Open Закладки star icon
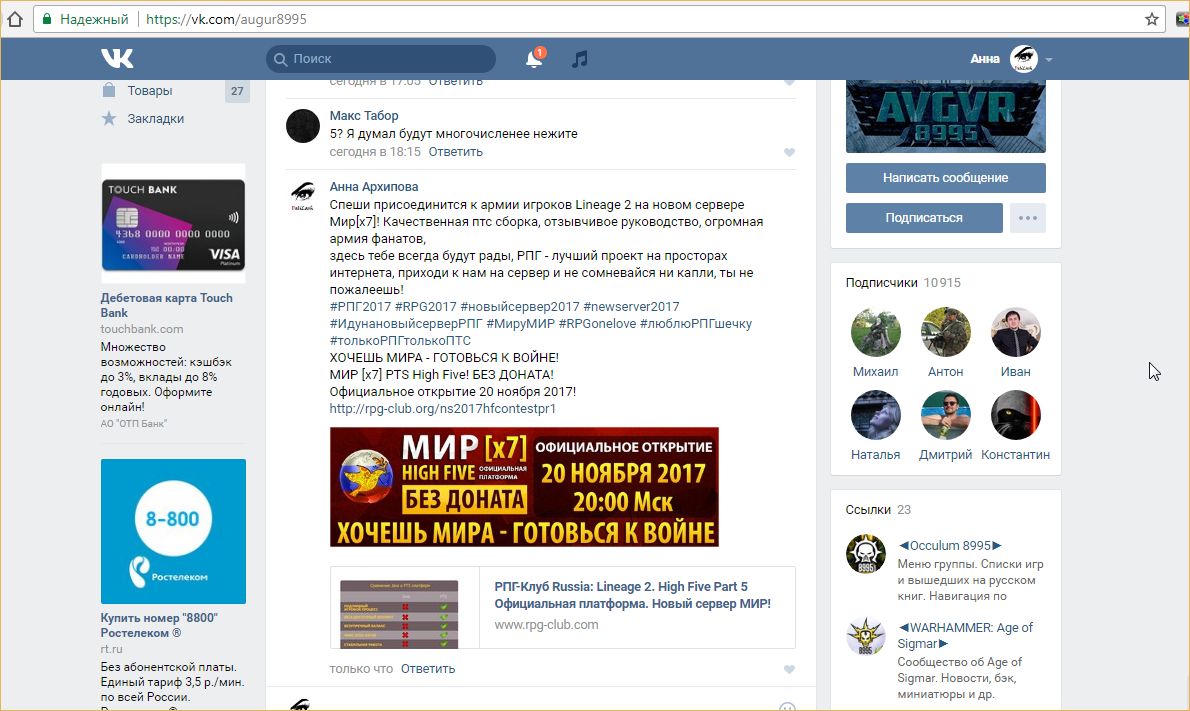Viewport: 1190px width, 711px height. point(109,118)
